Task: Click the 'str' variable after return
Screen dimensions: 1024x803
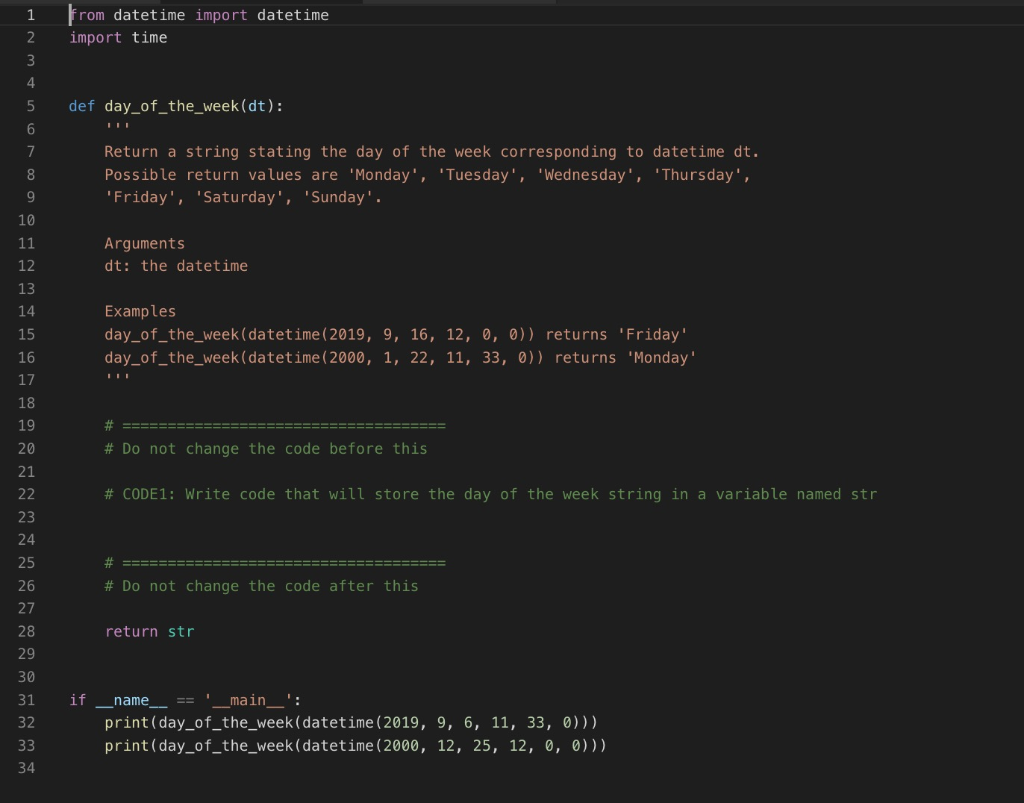Action: (181, 632)
